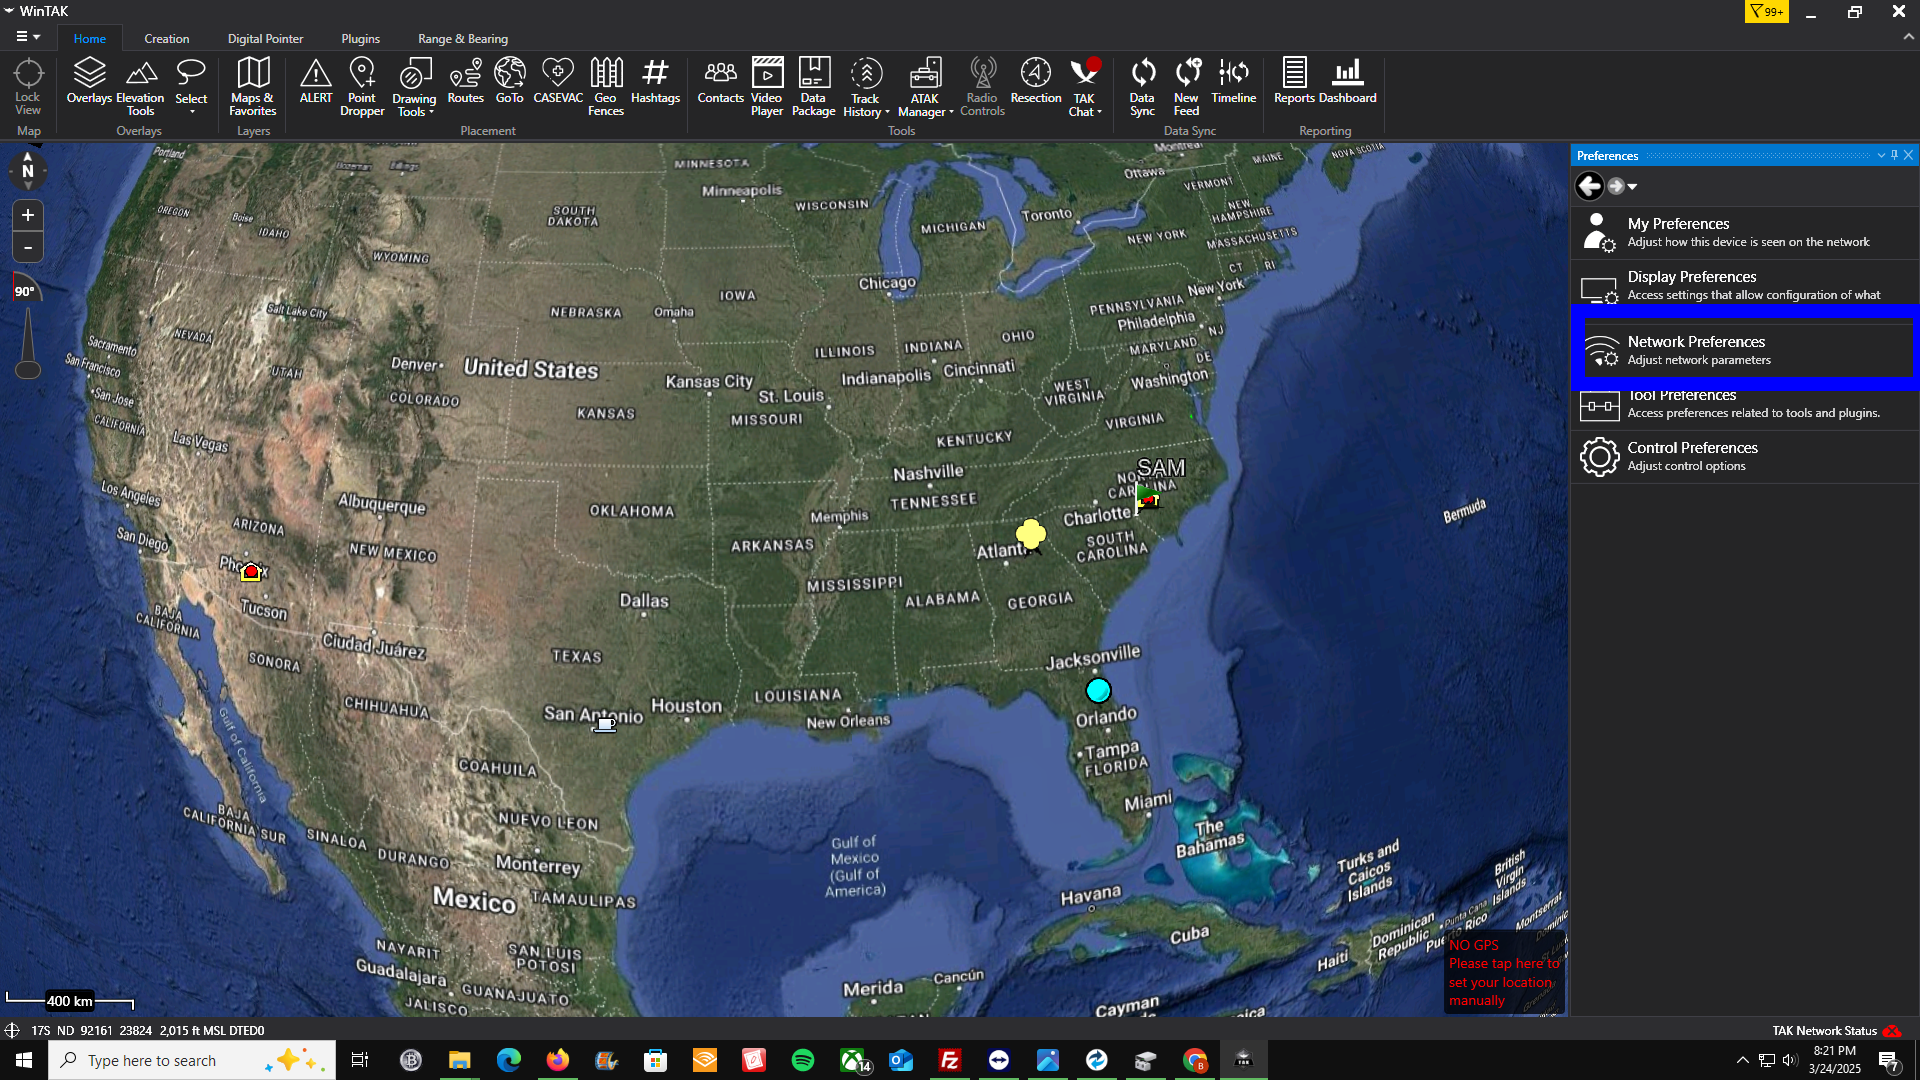The height and width of the screenshot is (1080, 1920).
Task: Expand the Drawing Tools dropdown arrow
Action: pos(432,112)
